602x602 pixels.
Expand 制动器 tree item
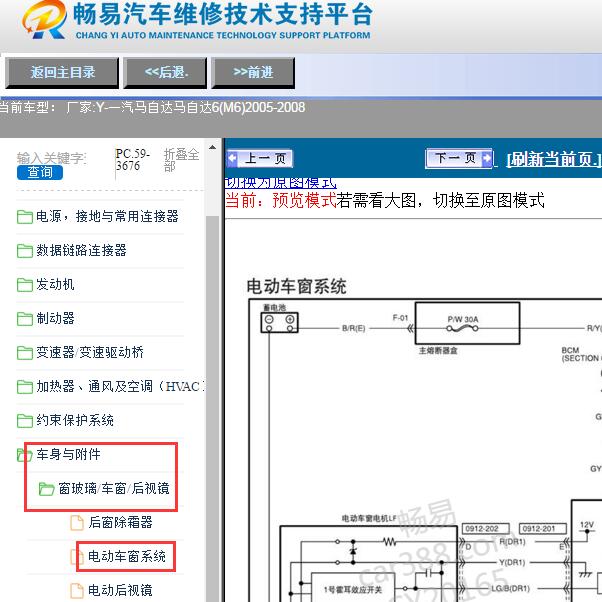point(55,318)
